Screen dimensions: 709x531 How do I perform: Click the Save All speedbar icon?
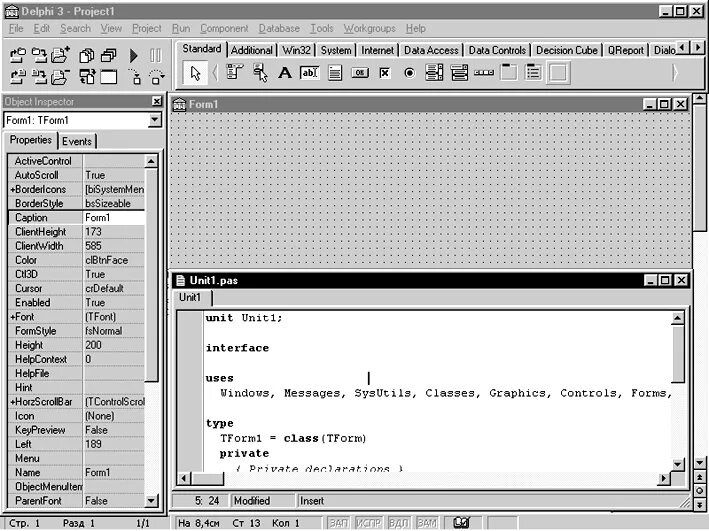[39, 55]
